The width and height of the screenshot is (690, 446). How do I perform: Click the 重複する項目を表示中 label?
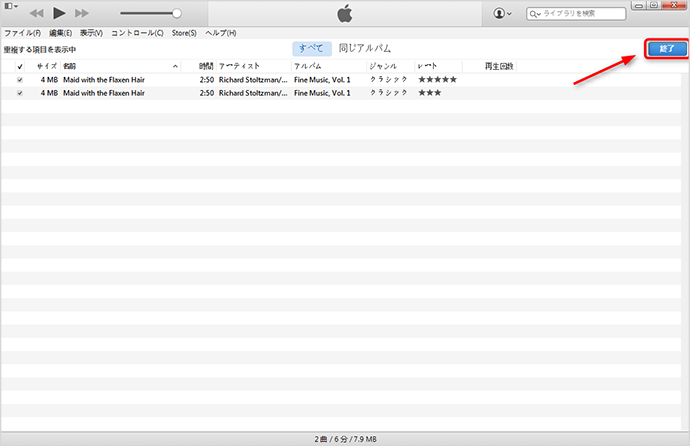40,50
